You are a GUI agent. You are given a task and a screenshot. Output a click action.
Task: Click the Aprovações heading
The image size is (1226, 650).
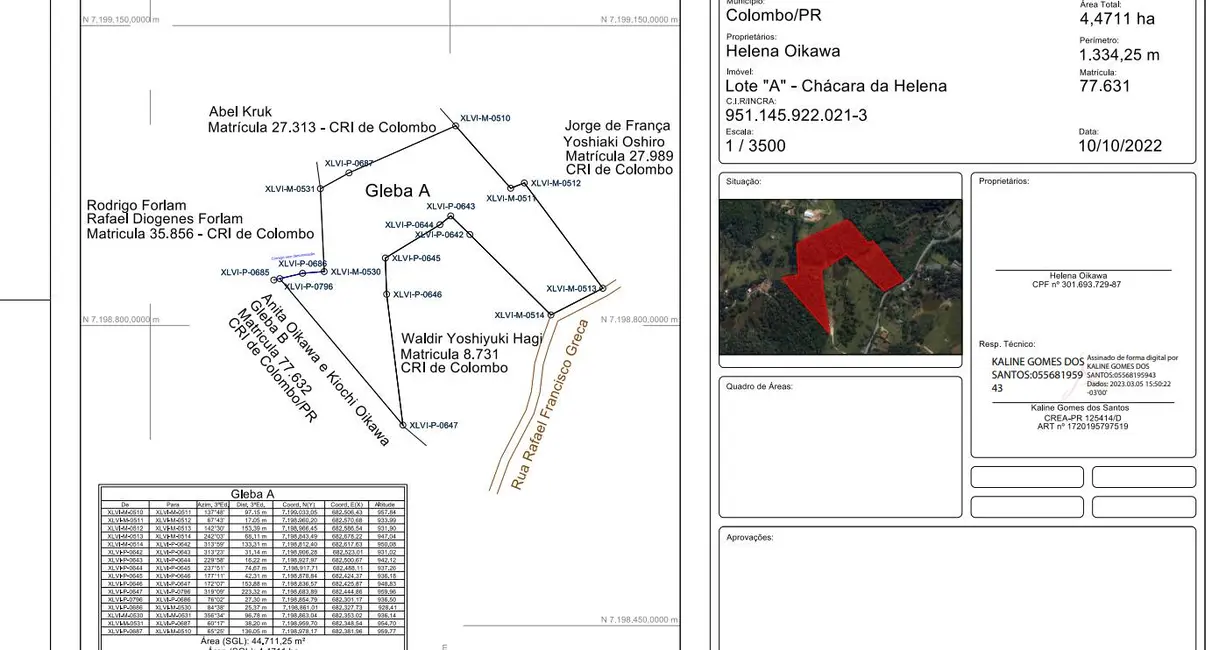(x=749, y=537)
